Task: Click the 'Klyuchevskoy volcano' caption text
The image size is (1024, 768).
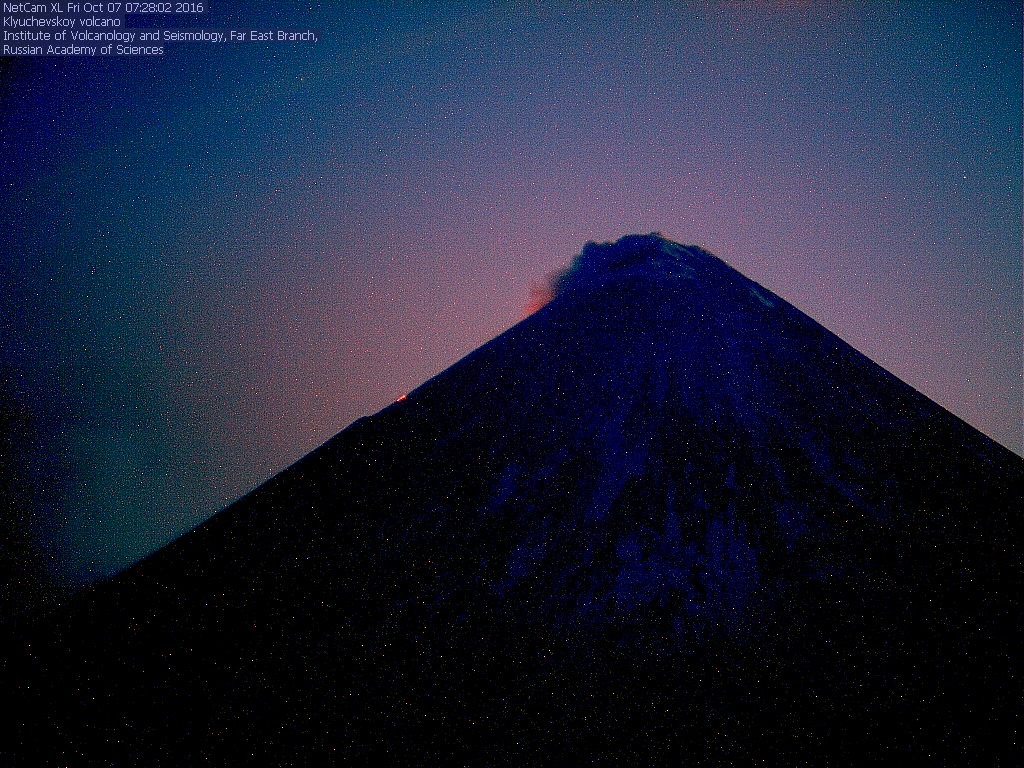Action: (x=62, y=22)
